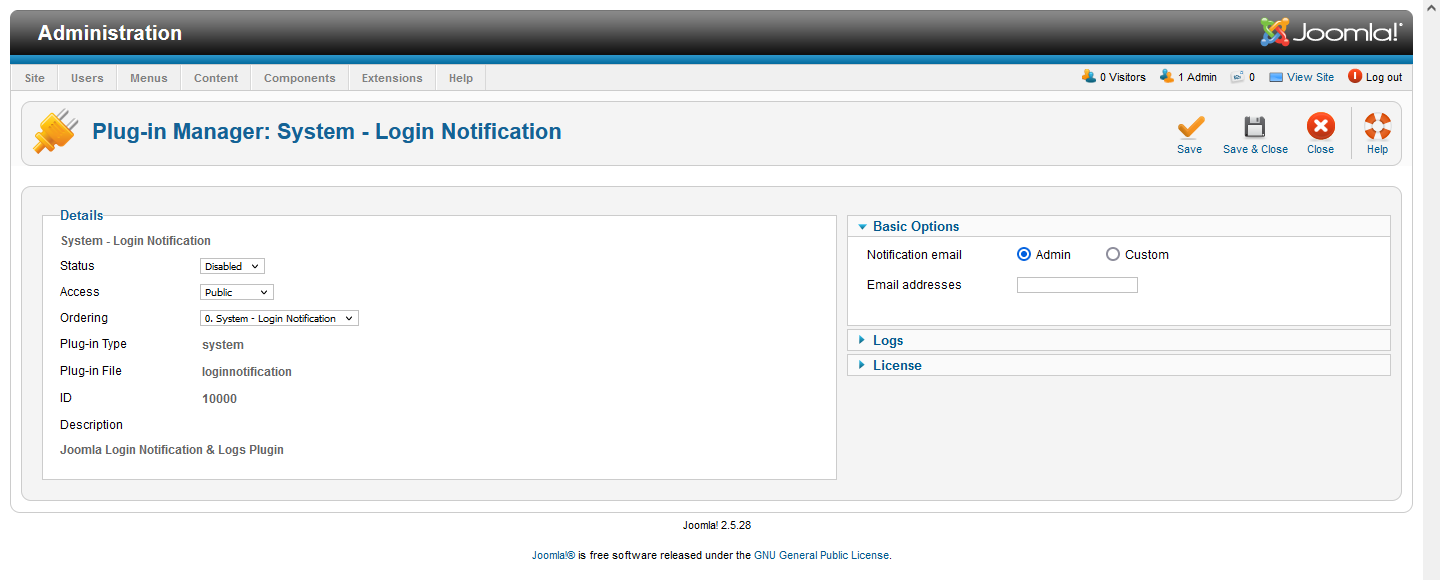Viewport: 1440px width, 580px height.
Task: Select Custom for Notification email
Action: [x=1113, y=255]
